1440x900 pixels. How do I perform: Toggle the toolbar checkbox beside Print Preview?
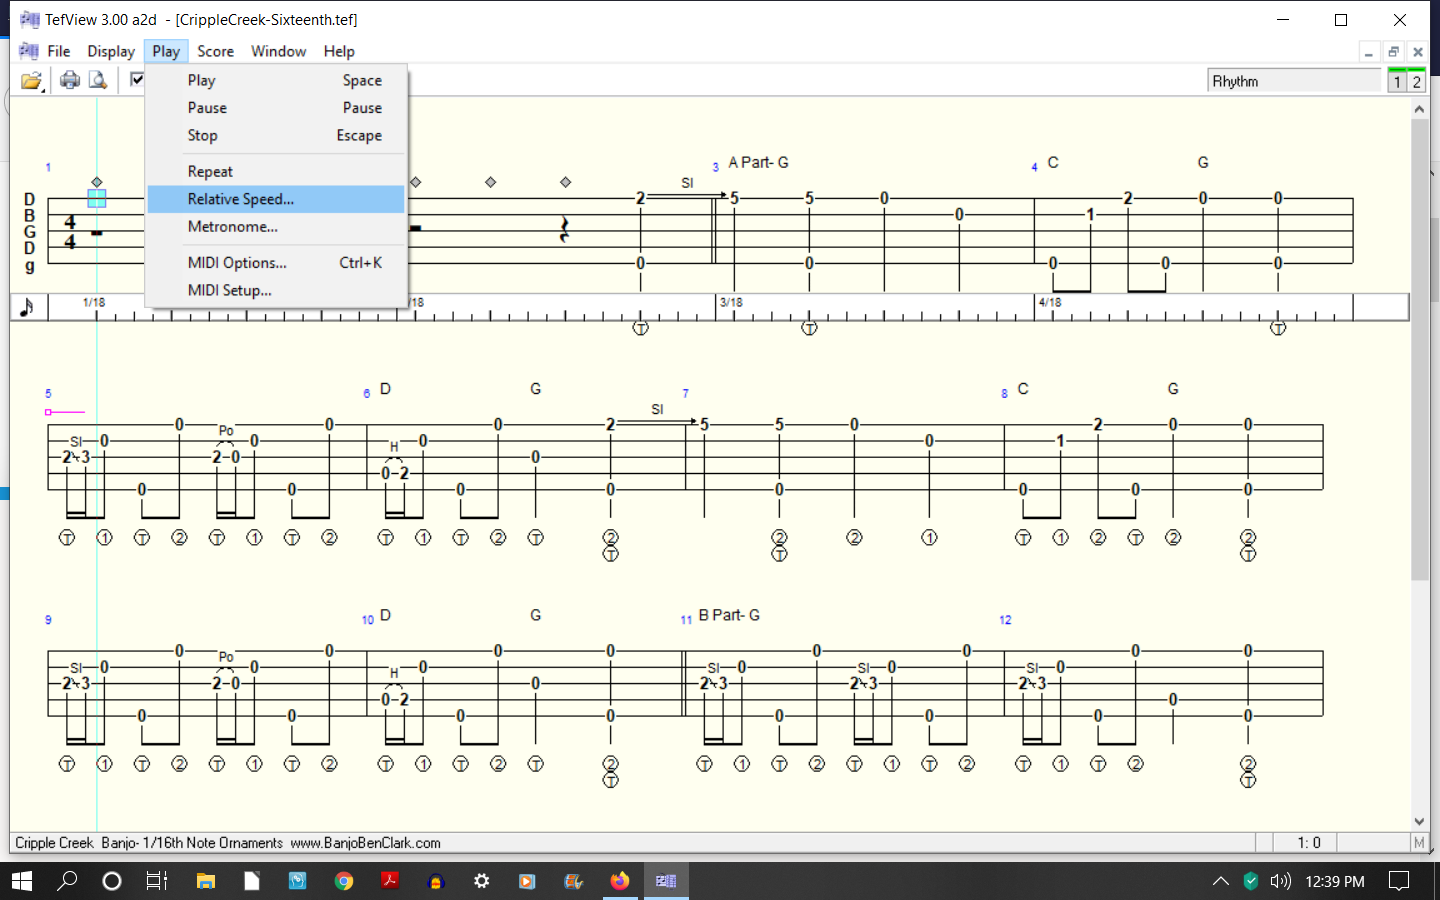click(137, 79)
